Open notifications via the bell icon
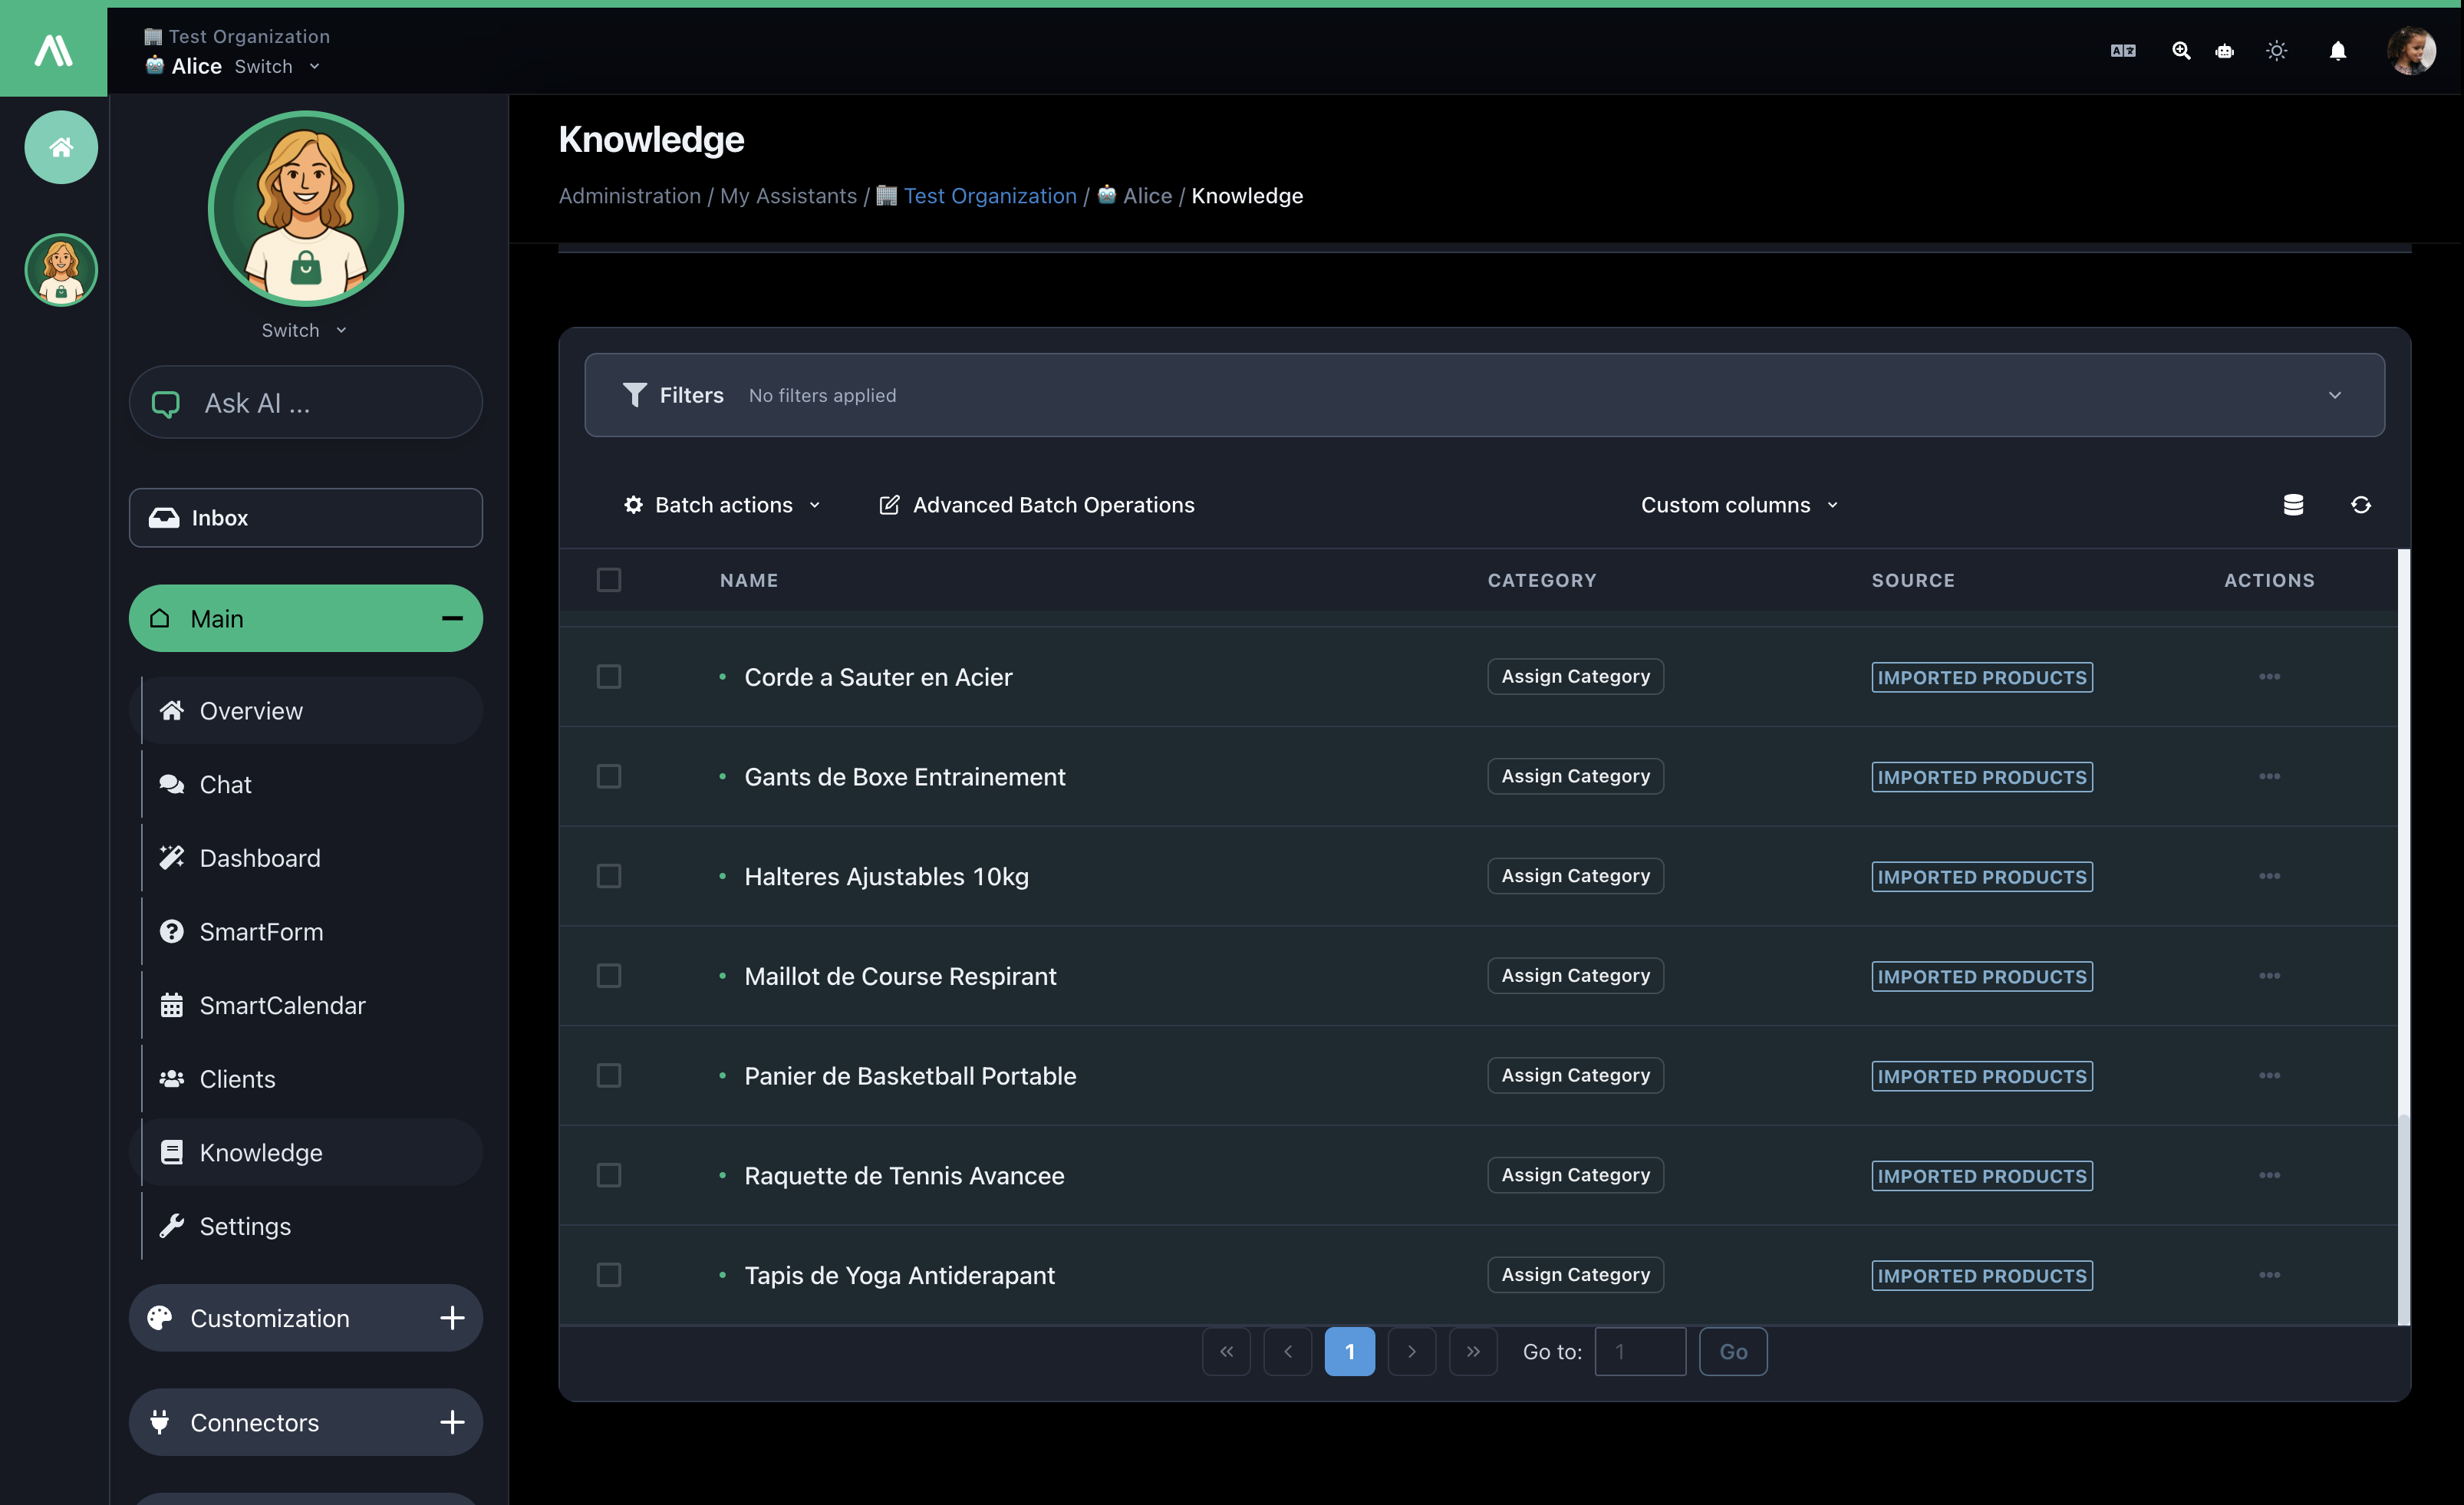 click(x=2338, y=50)
